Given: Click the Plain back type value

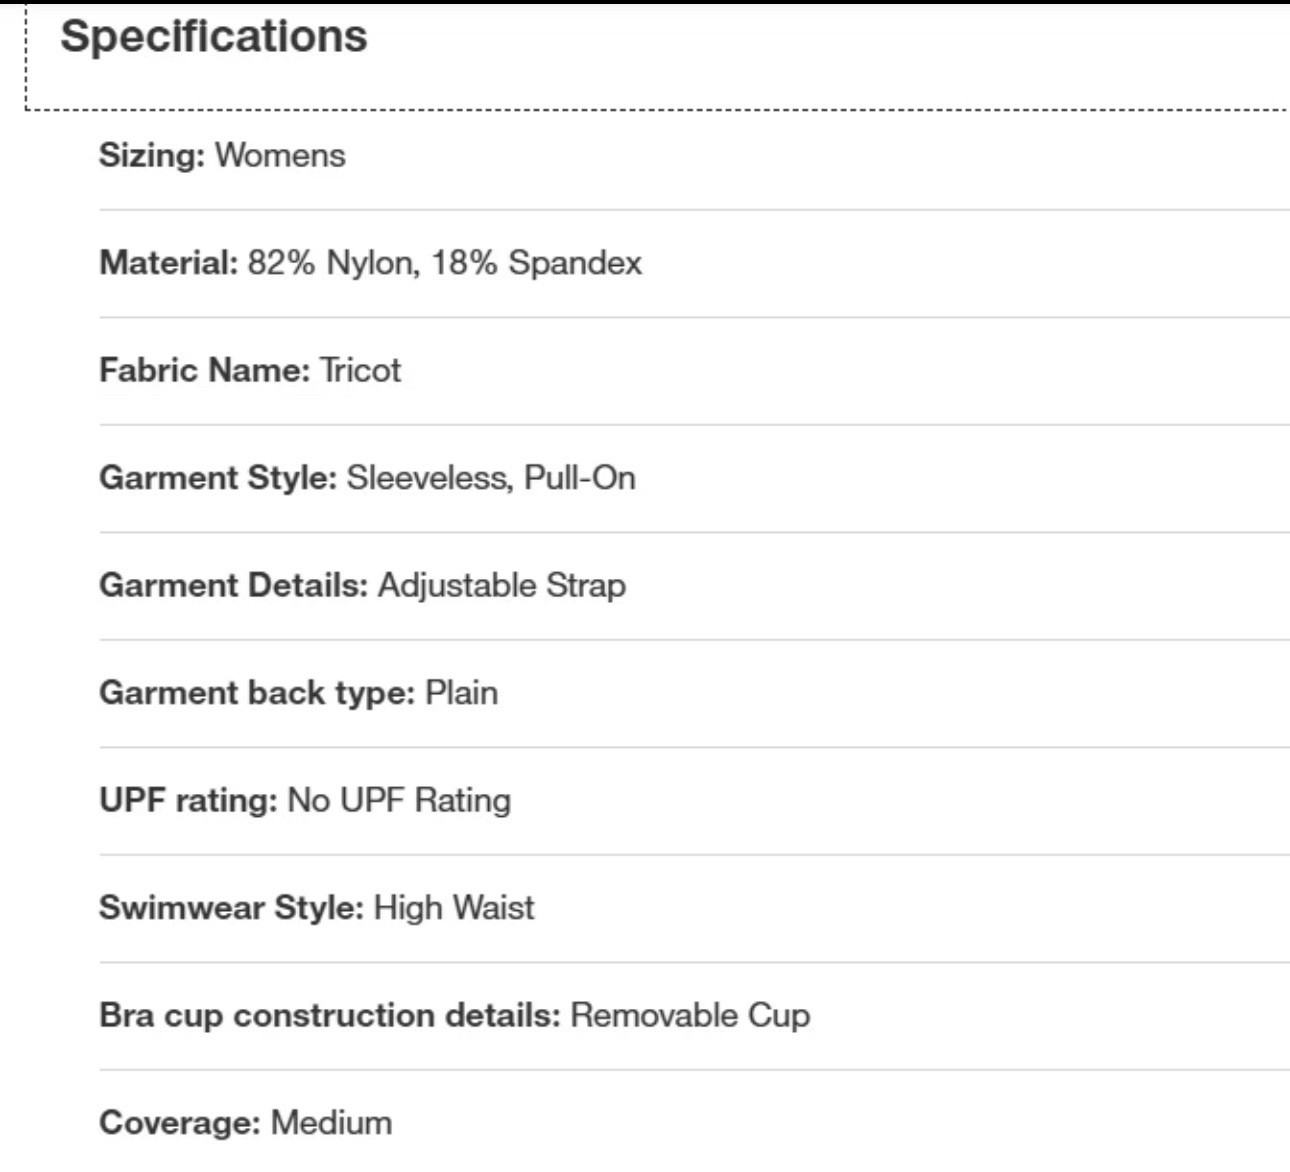Looking at the screenshot, I should tap(461, 693).
